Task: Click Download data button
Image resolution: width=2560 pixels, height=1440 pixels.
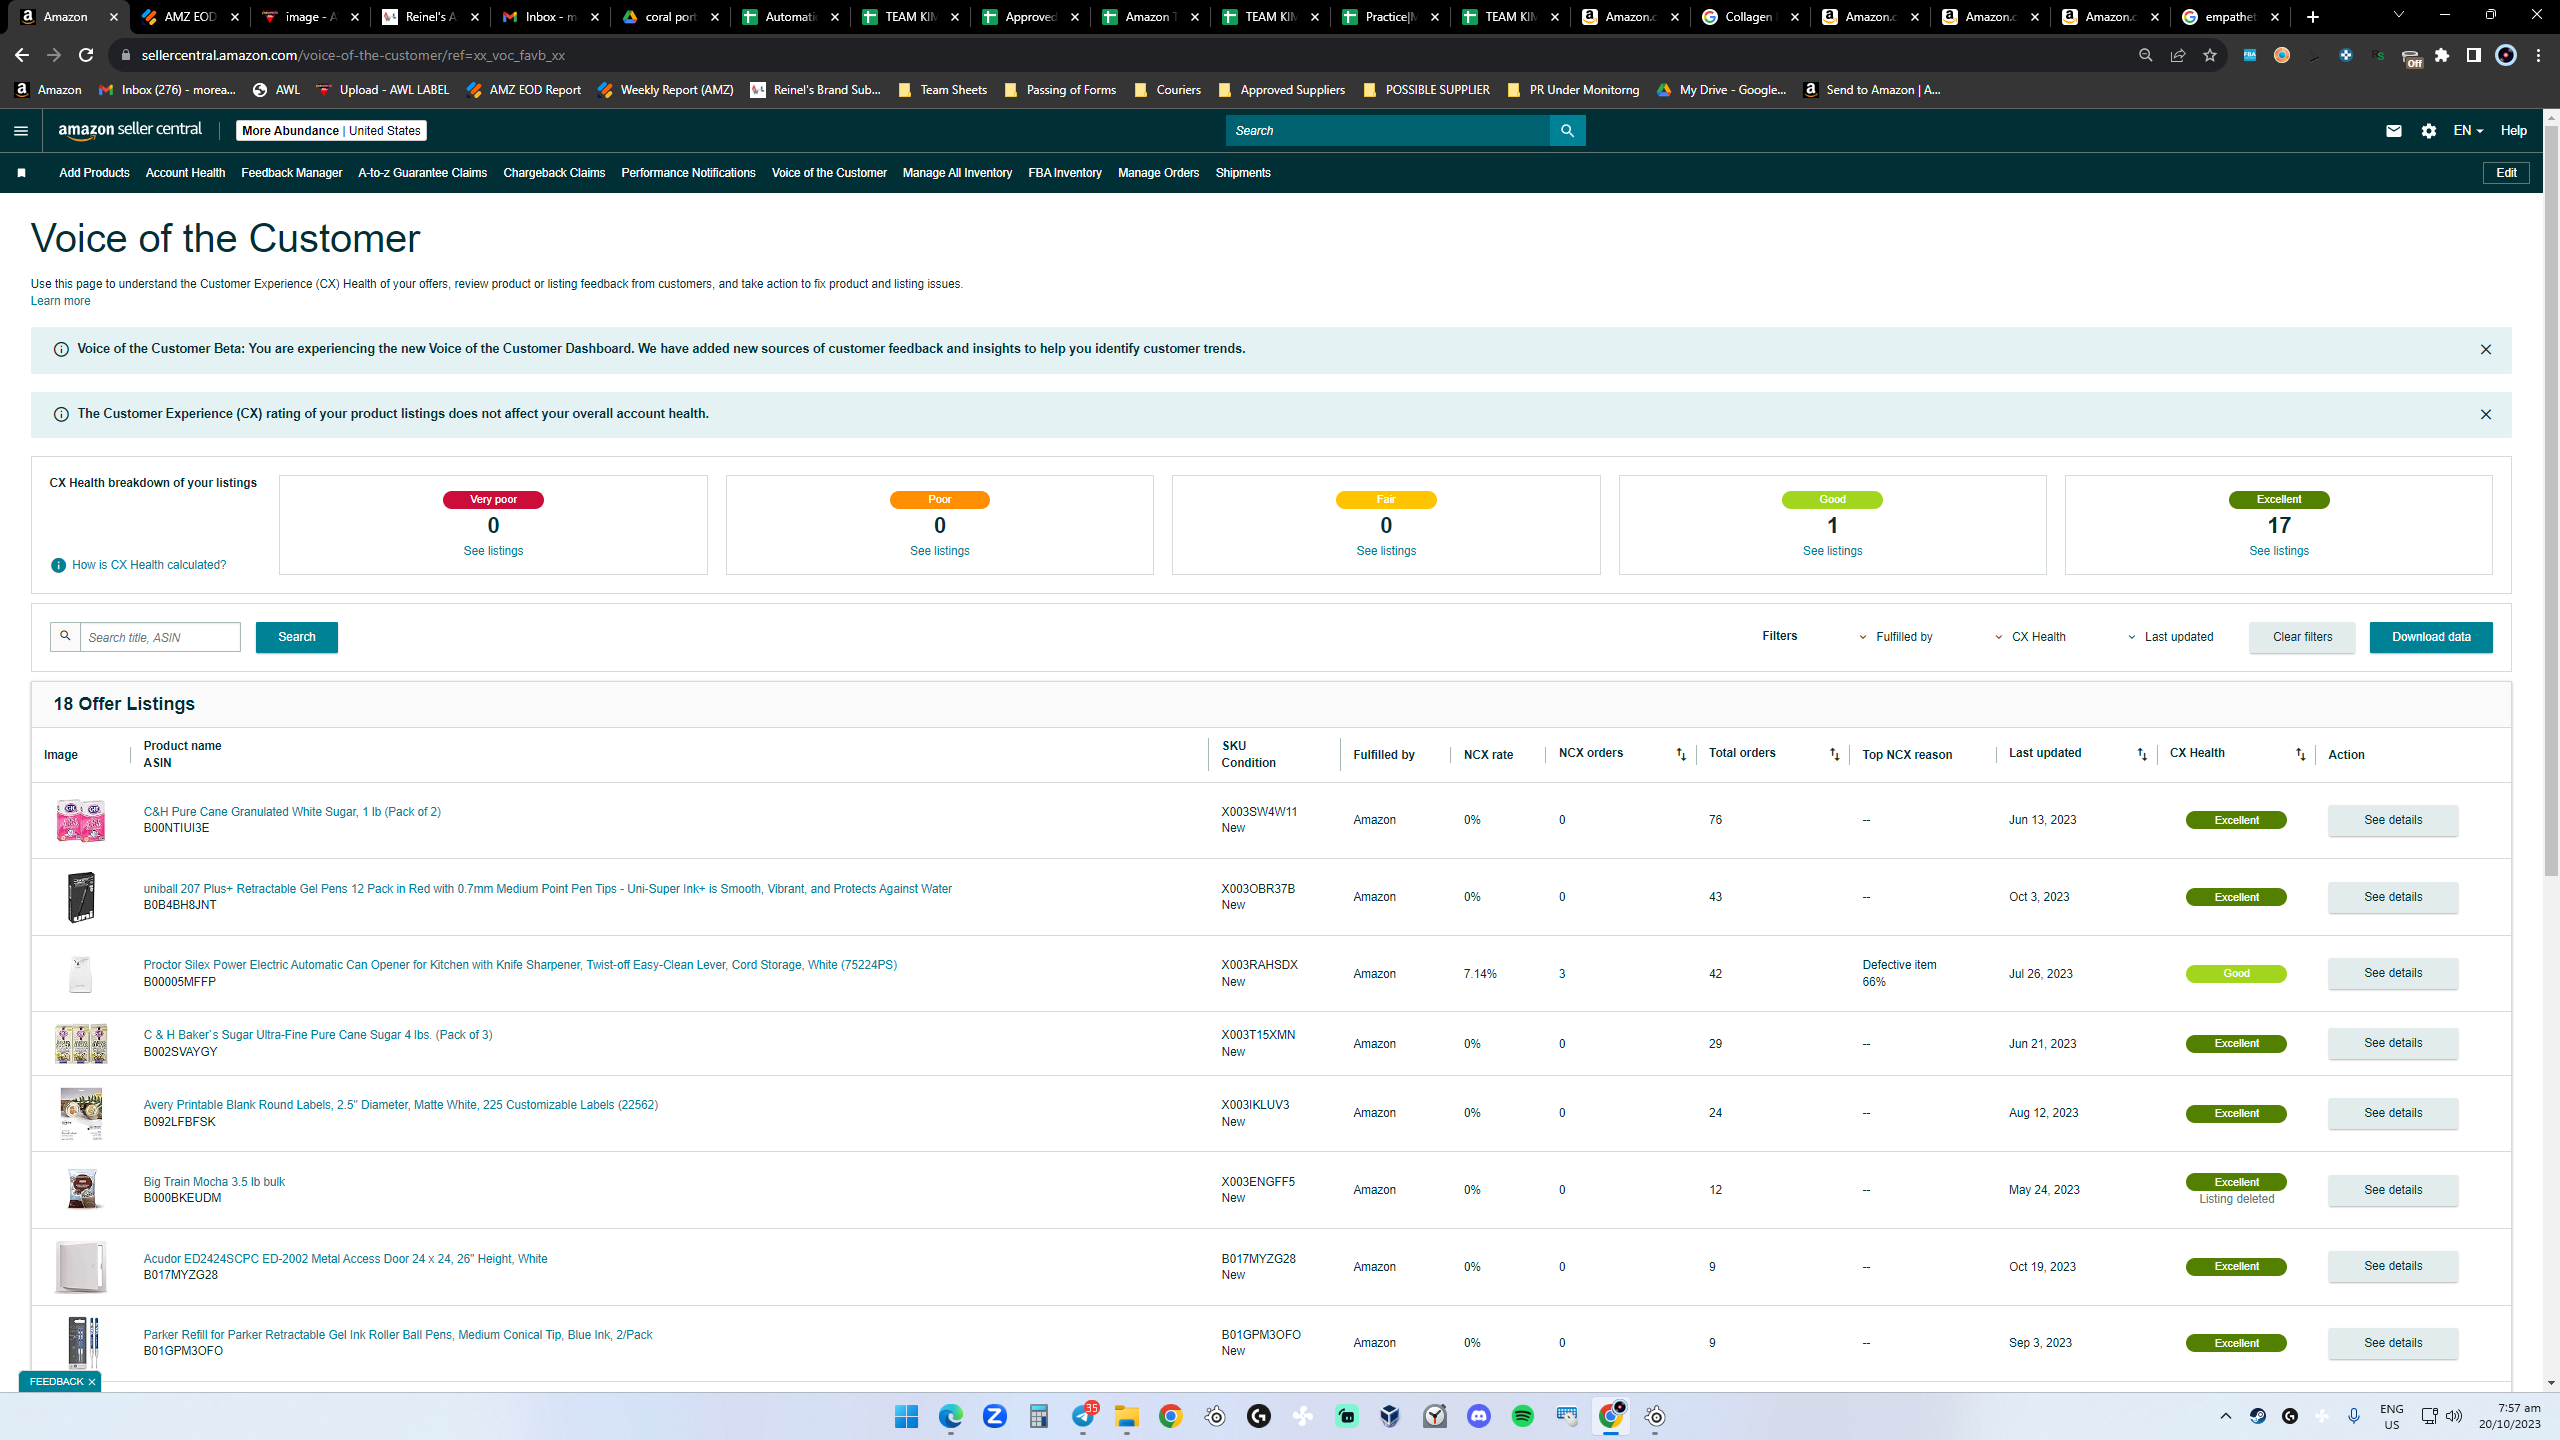Action: [x=2431, y=637]
